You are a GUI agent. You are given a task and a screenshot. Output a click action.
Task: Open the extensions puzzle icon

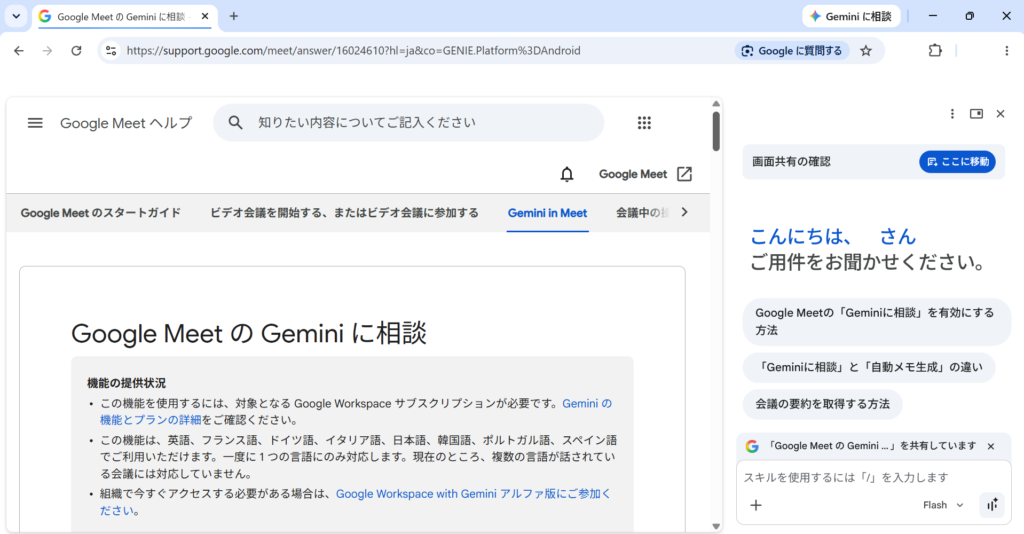click(935, 50)
